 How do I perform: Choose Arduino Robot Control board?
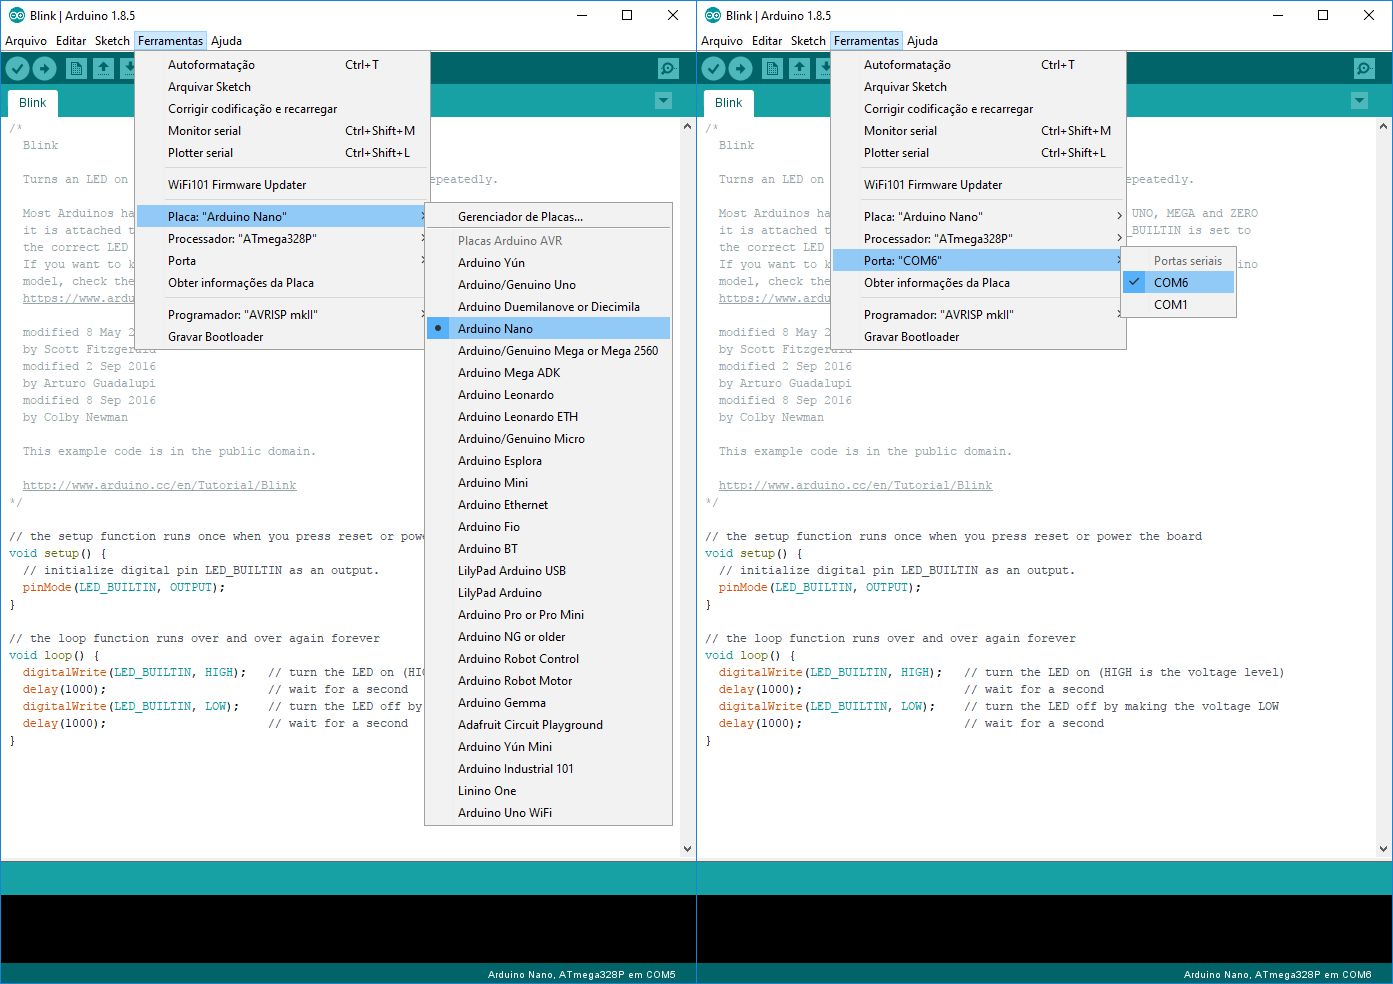[548, 658]
